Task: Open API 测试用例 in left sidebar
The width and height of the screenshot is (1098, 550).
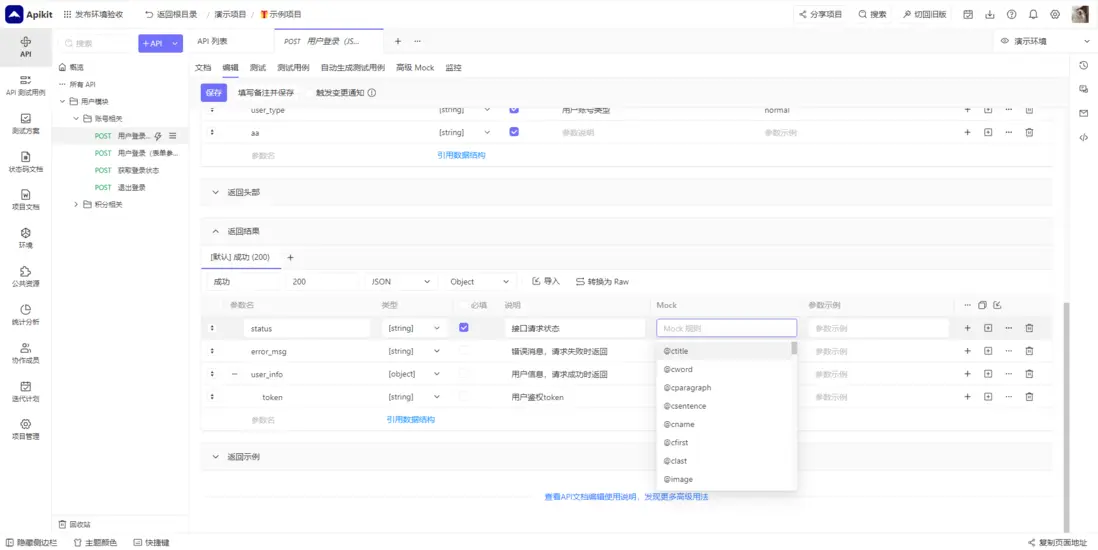Action: coord(25,85)
